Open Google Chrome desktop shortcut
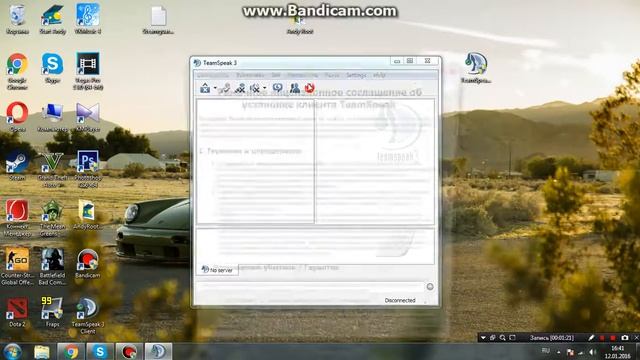Image resolution: width=640 pixels, height=360 pixels. [x=17, y=71]
